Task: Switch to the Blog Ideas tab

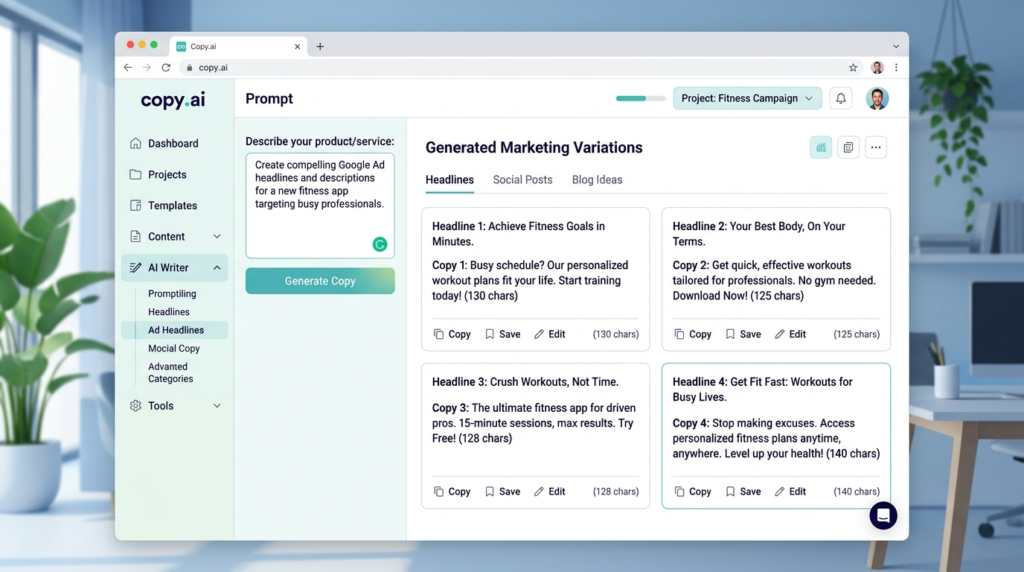Action: click(597, 180)
